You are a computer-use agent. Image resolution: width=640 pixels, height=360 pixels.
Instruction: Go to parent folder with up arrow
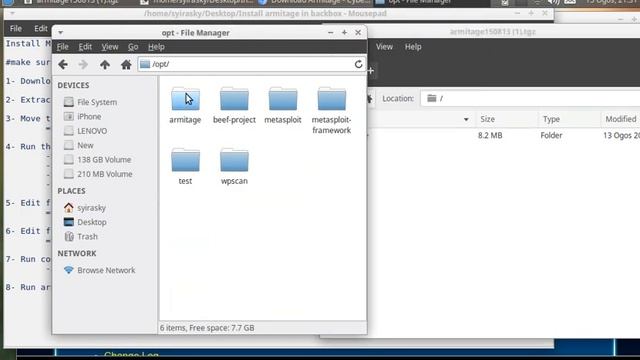105,64
